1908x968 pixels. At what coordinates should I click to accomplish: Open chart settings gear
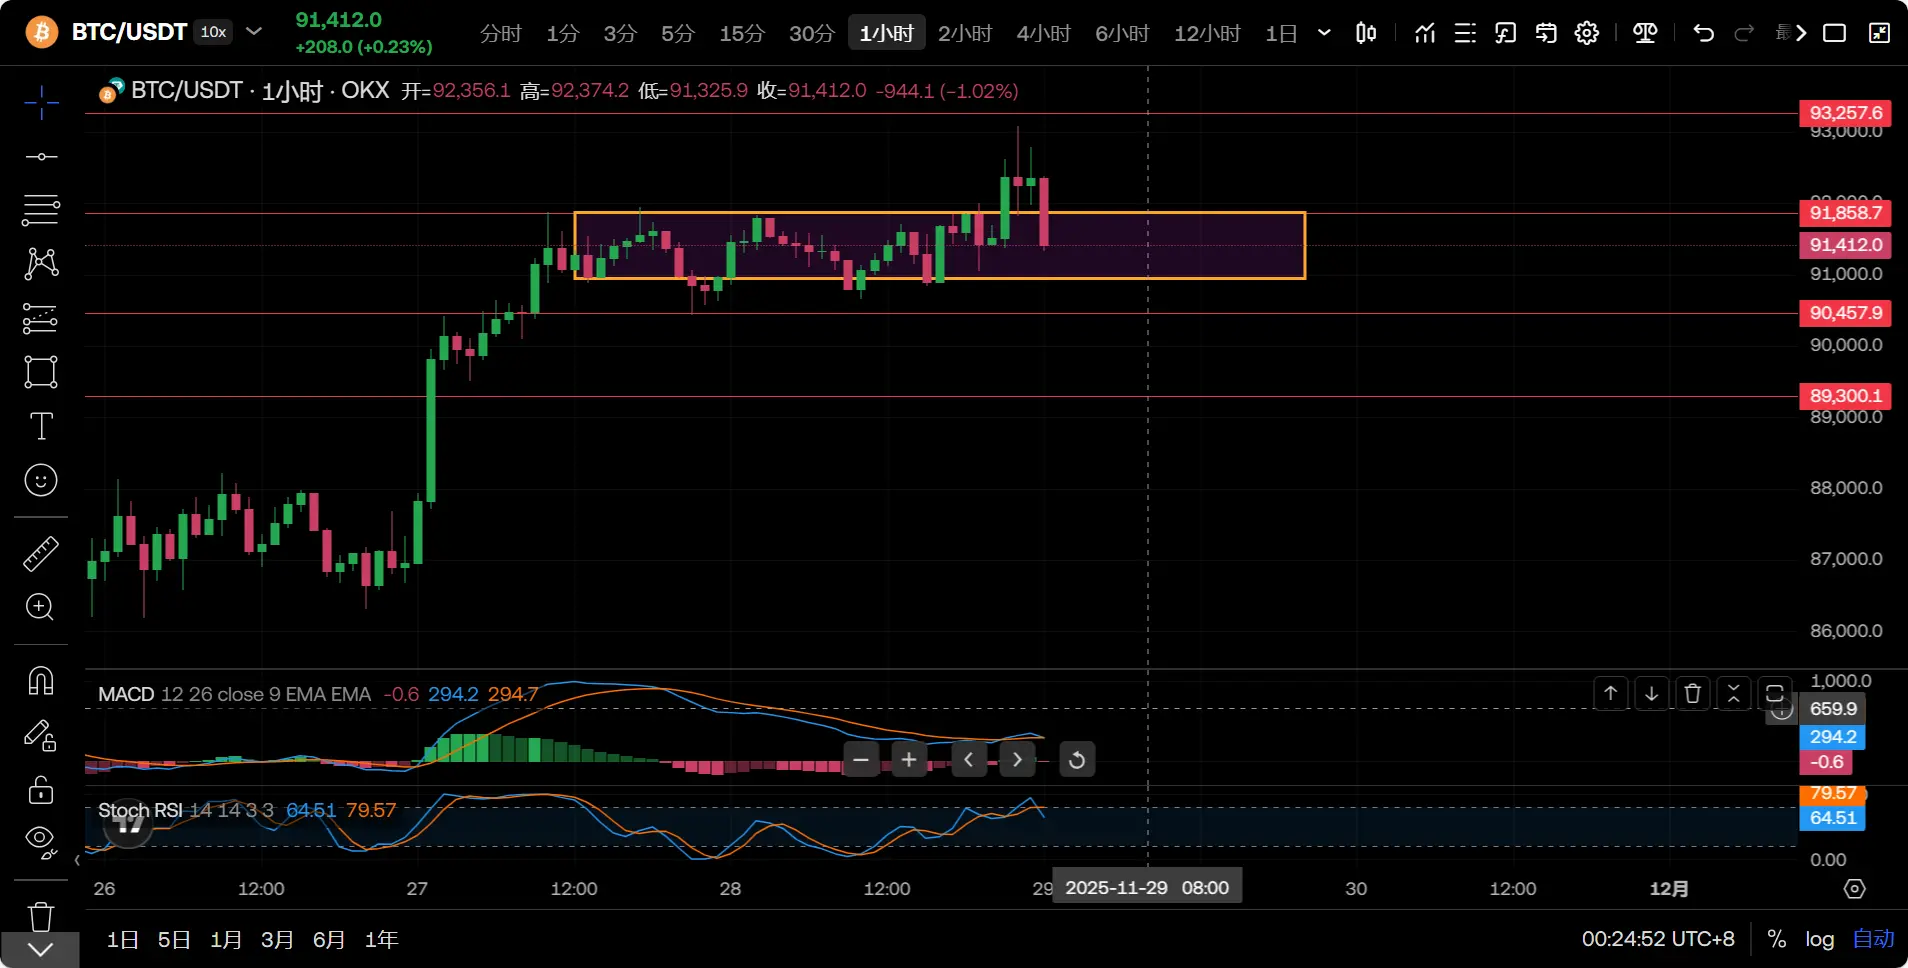click(1587, 33)
